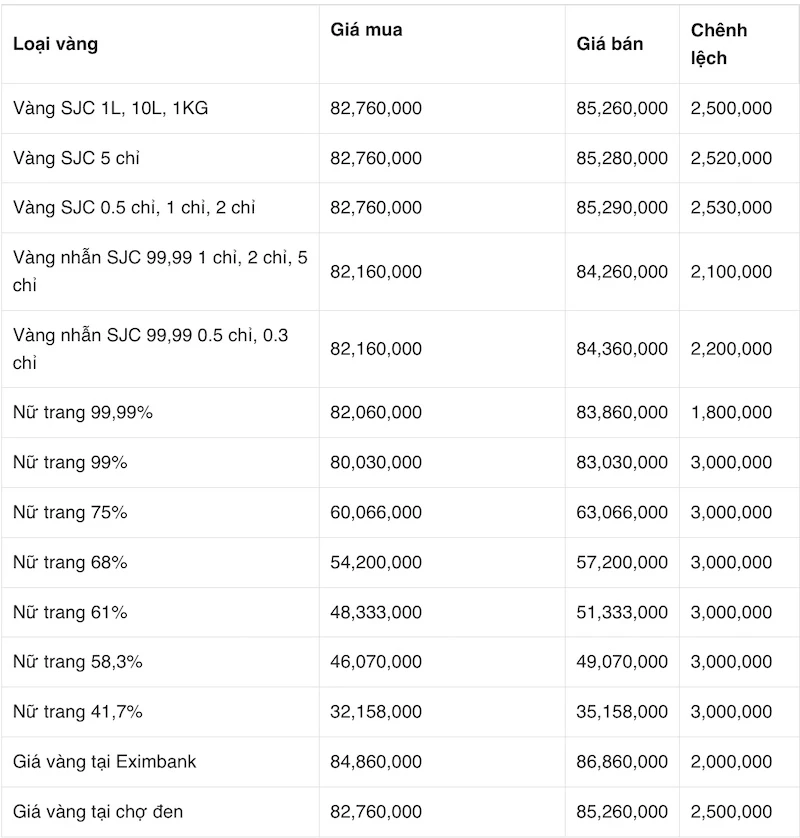The image size is (800, 838).
Task: Click the "Nữ trang 99,99%" row label
Action: [83, 412]
